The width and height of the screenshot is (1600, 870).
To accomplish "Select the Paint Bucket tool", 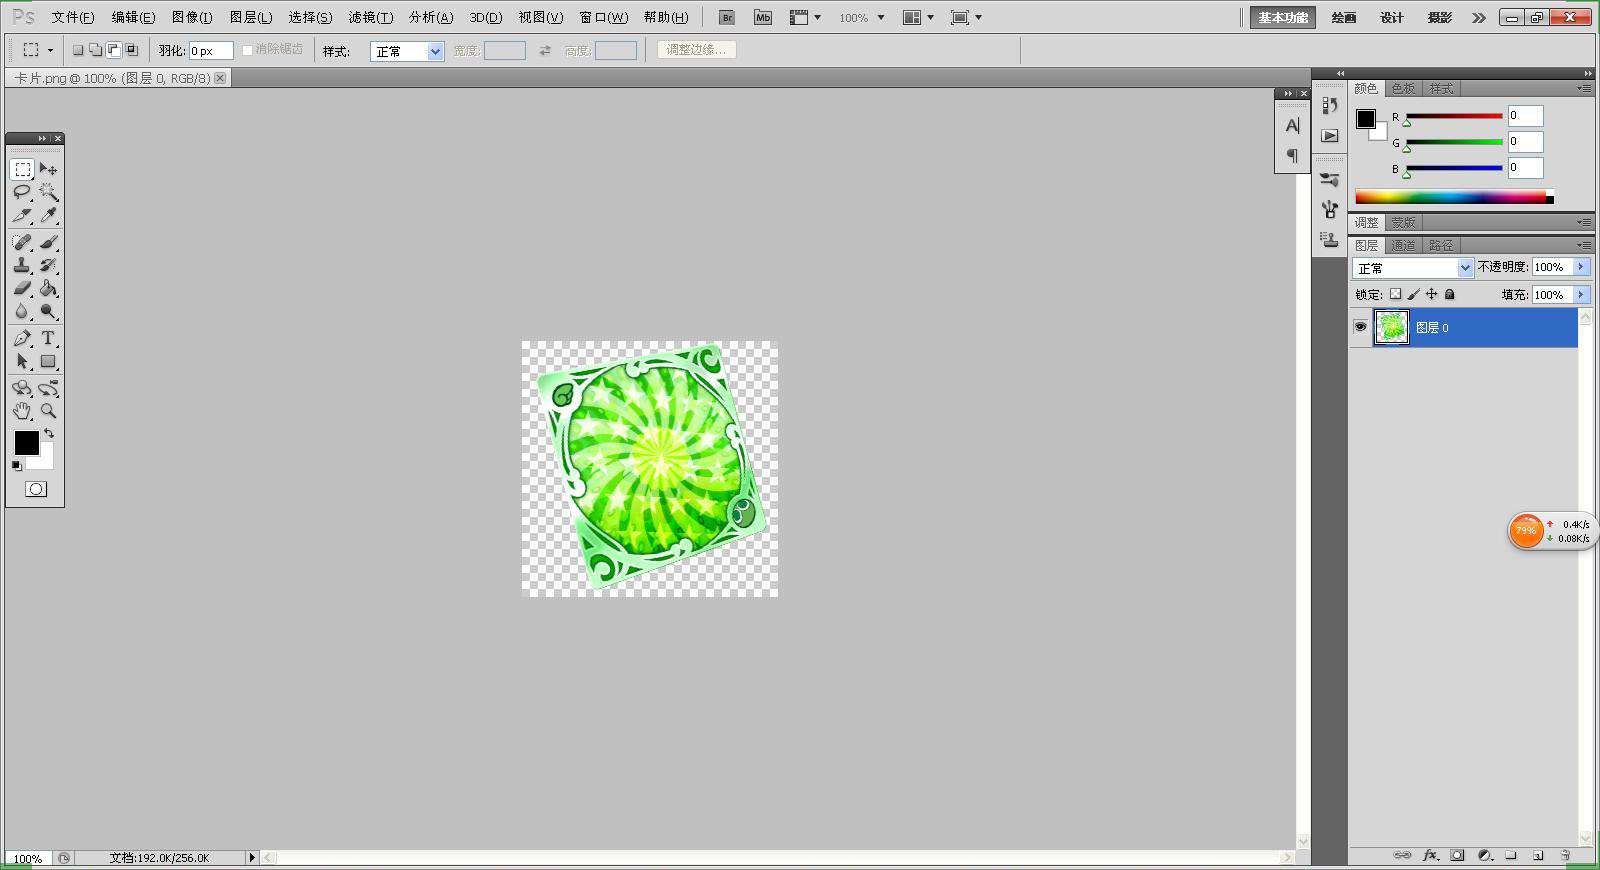I will [48, 288].
